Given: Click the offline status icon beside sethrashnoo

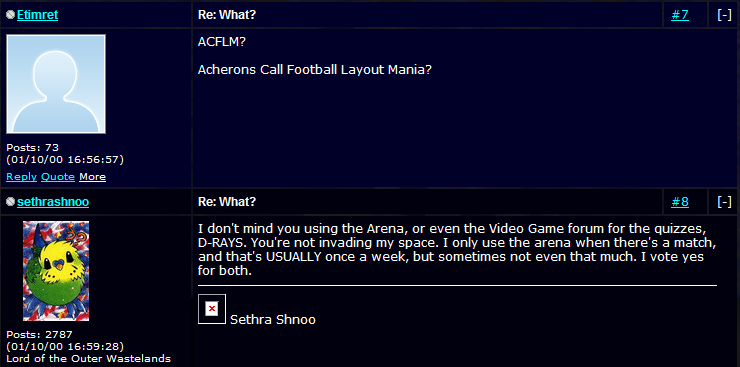Looking at the screenshot, I should click(10, 202).
